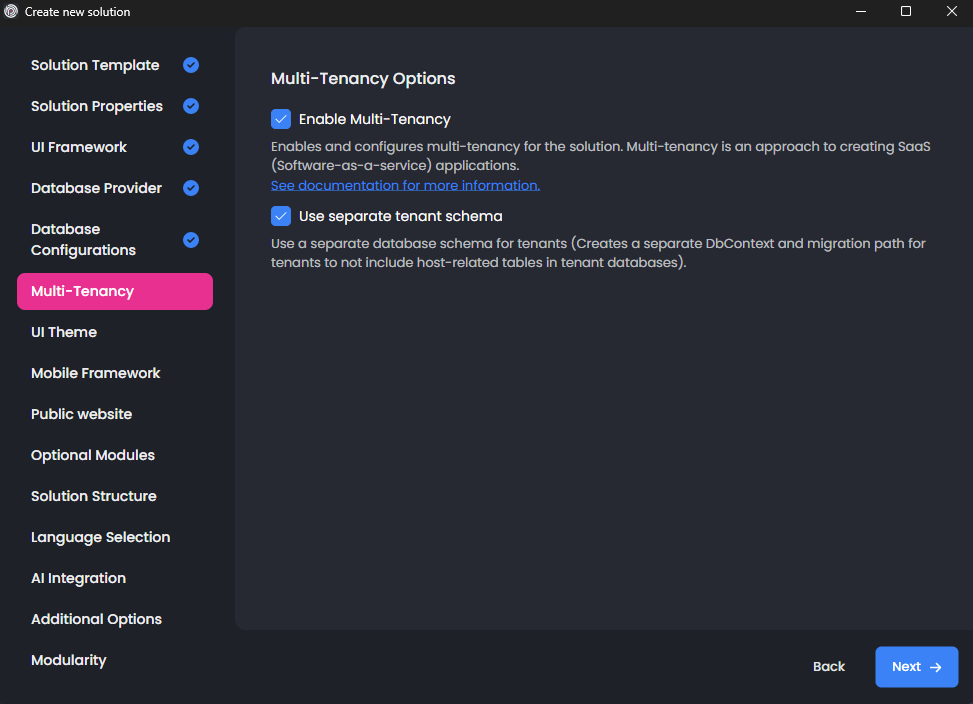This screenshot has width=973, height=704.
Task: Open the Solution Structure step
Action: coord(94,496)
